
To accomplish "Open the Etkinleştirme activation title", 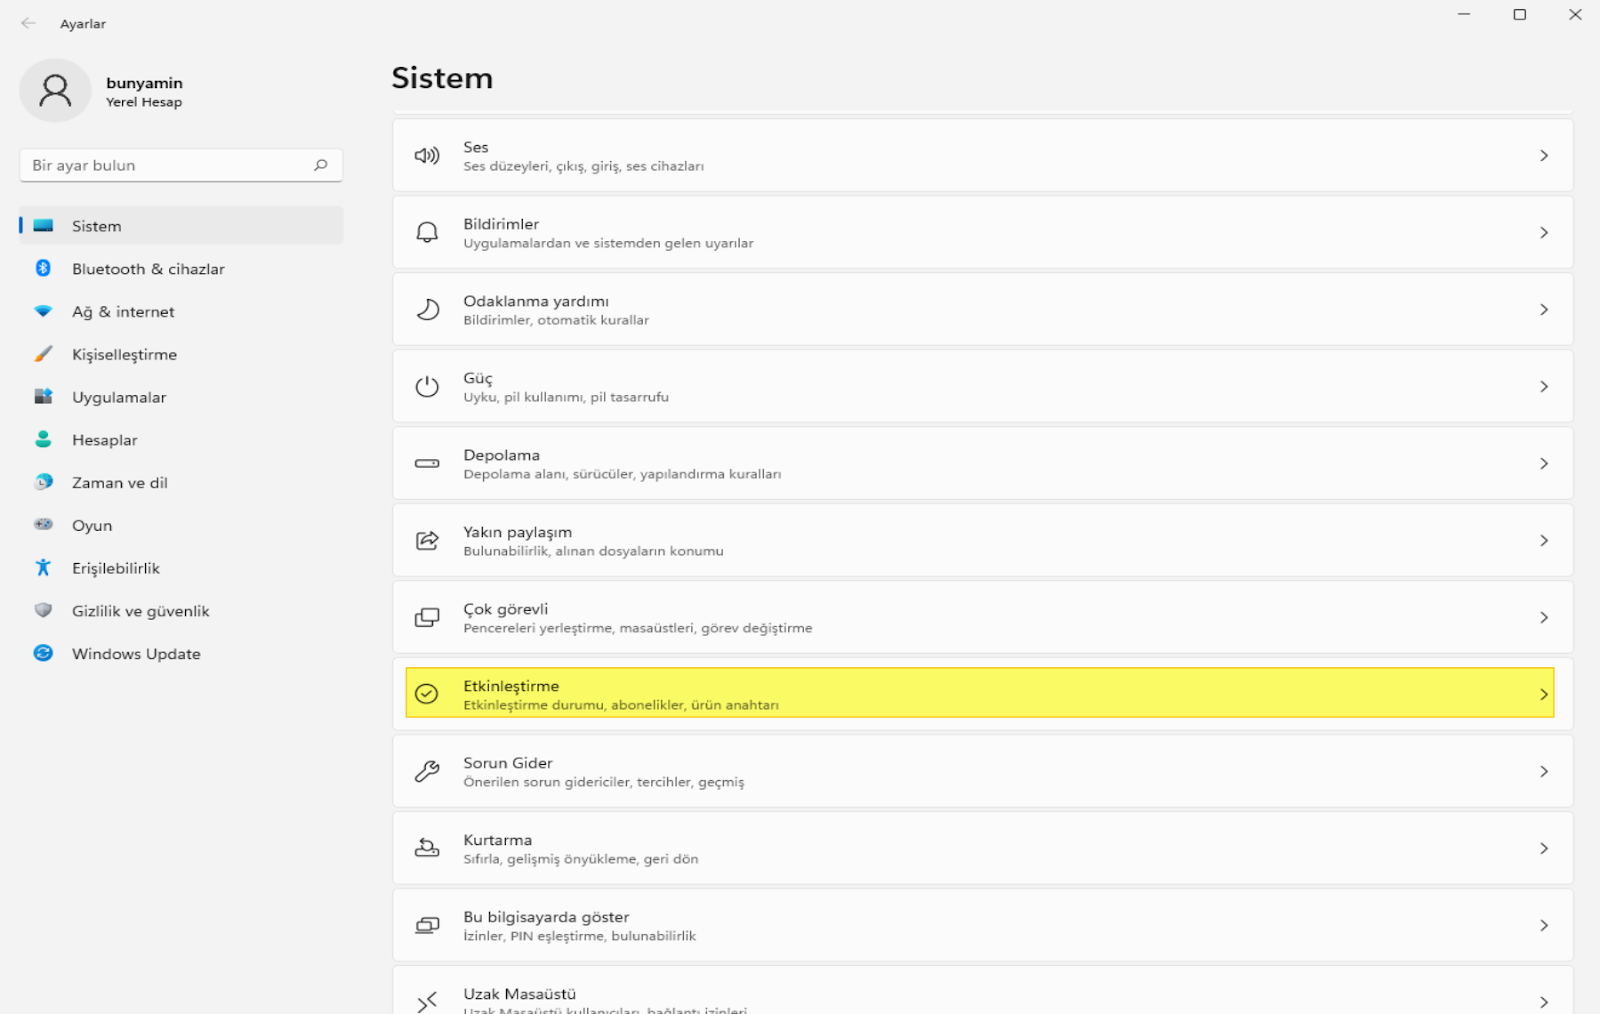I will [511, 686].
